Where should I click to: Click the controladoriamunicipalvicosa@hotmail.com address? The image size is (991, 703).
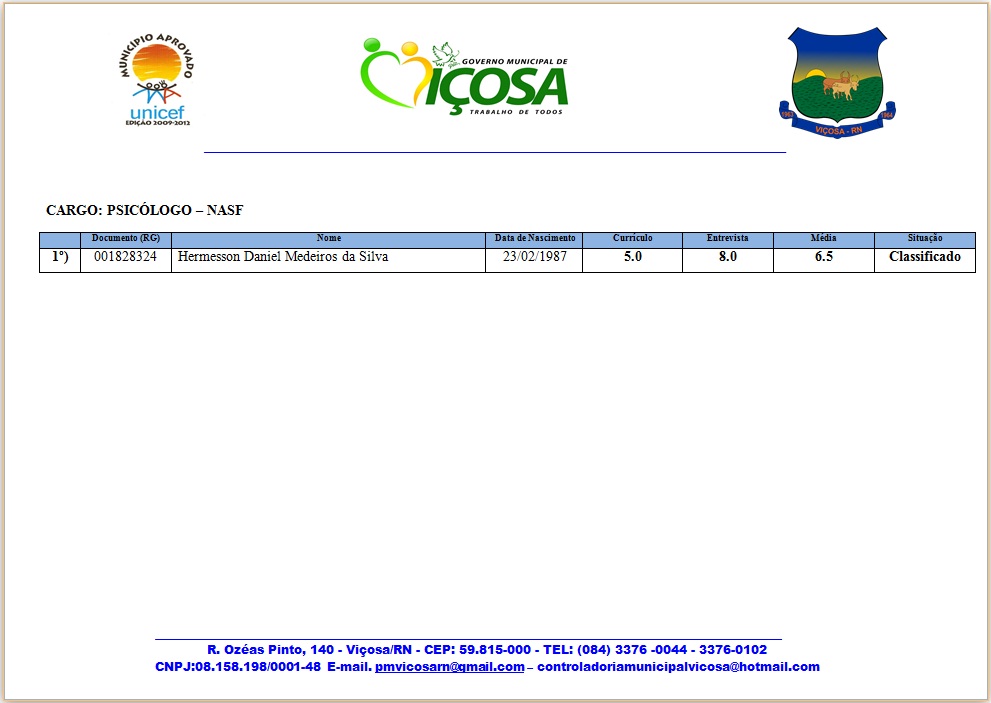click(678, 667)
